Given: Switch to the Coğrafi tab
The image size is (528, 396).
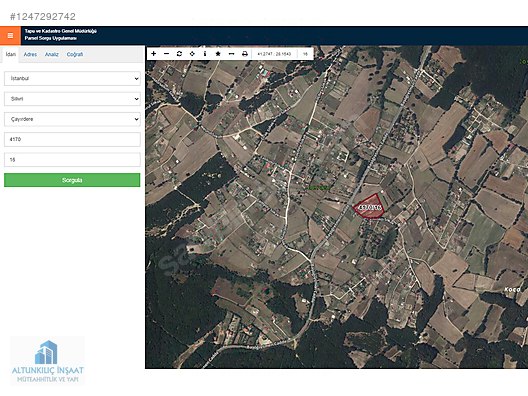Looking at the screenshot, I should tap(75, 54).
